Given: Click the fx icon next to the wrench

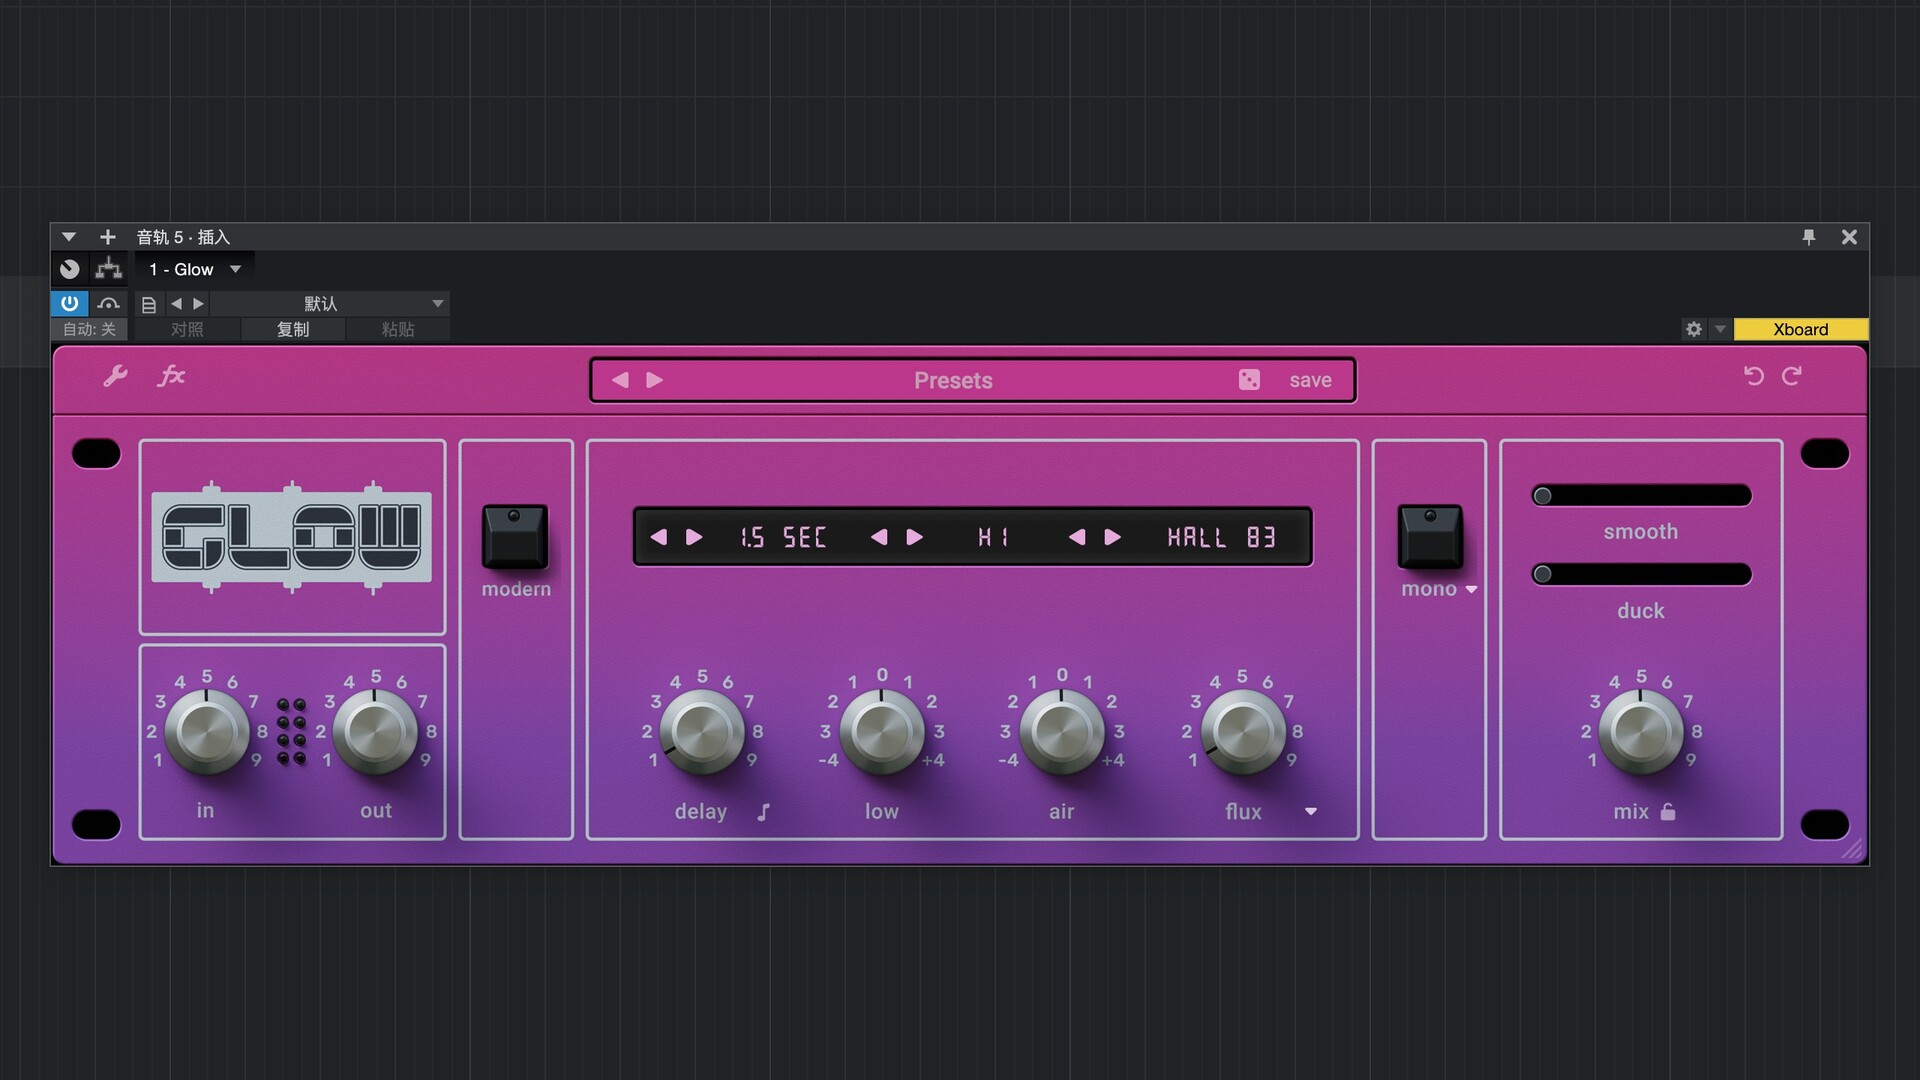Looking at the screenshot, I should click(172, 377).
